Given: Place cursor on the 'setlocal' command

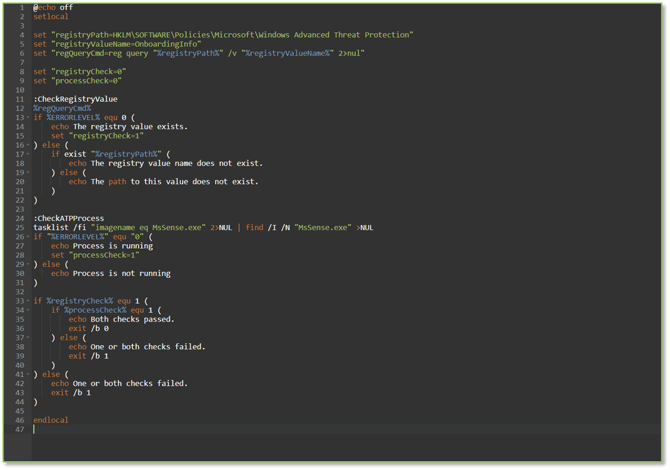Looking at the screenshot, I should 49,17.
